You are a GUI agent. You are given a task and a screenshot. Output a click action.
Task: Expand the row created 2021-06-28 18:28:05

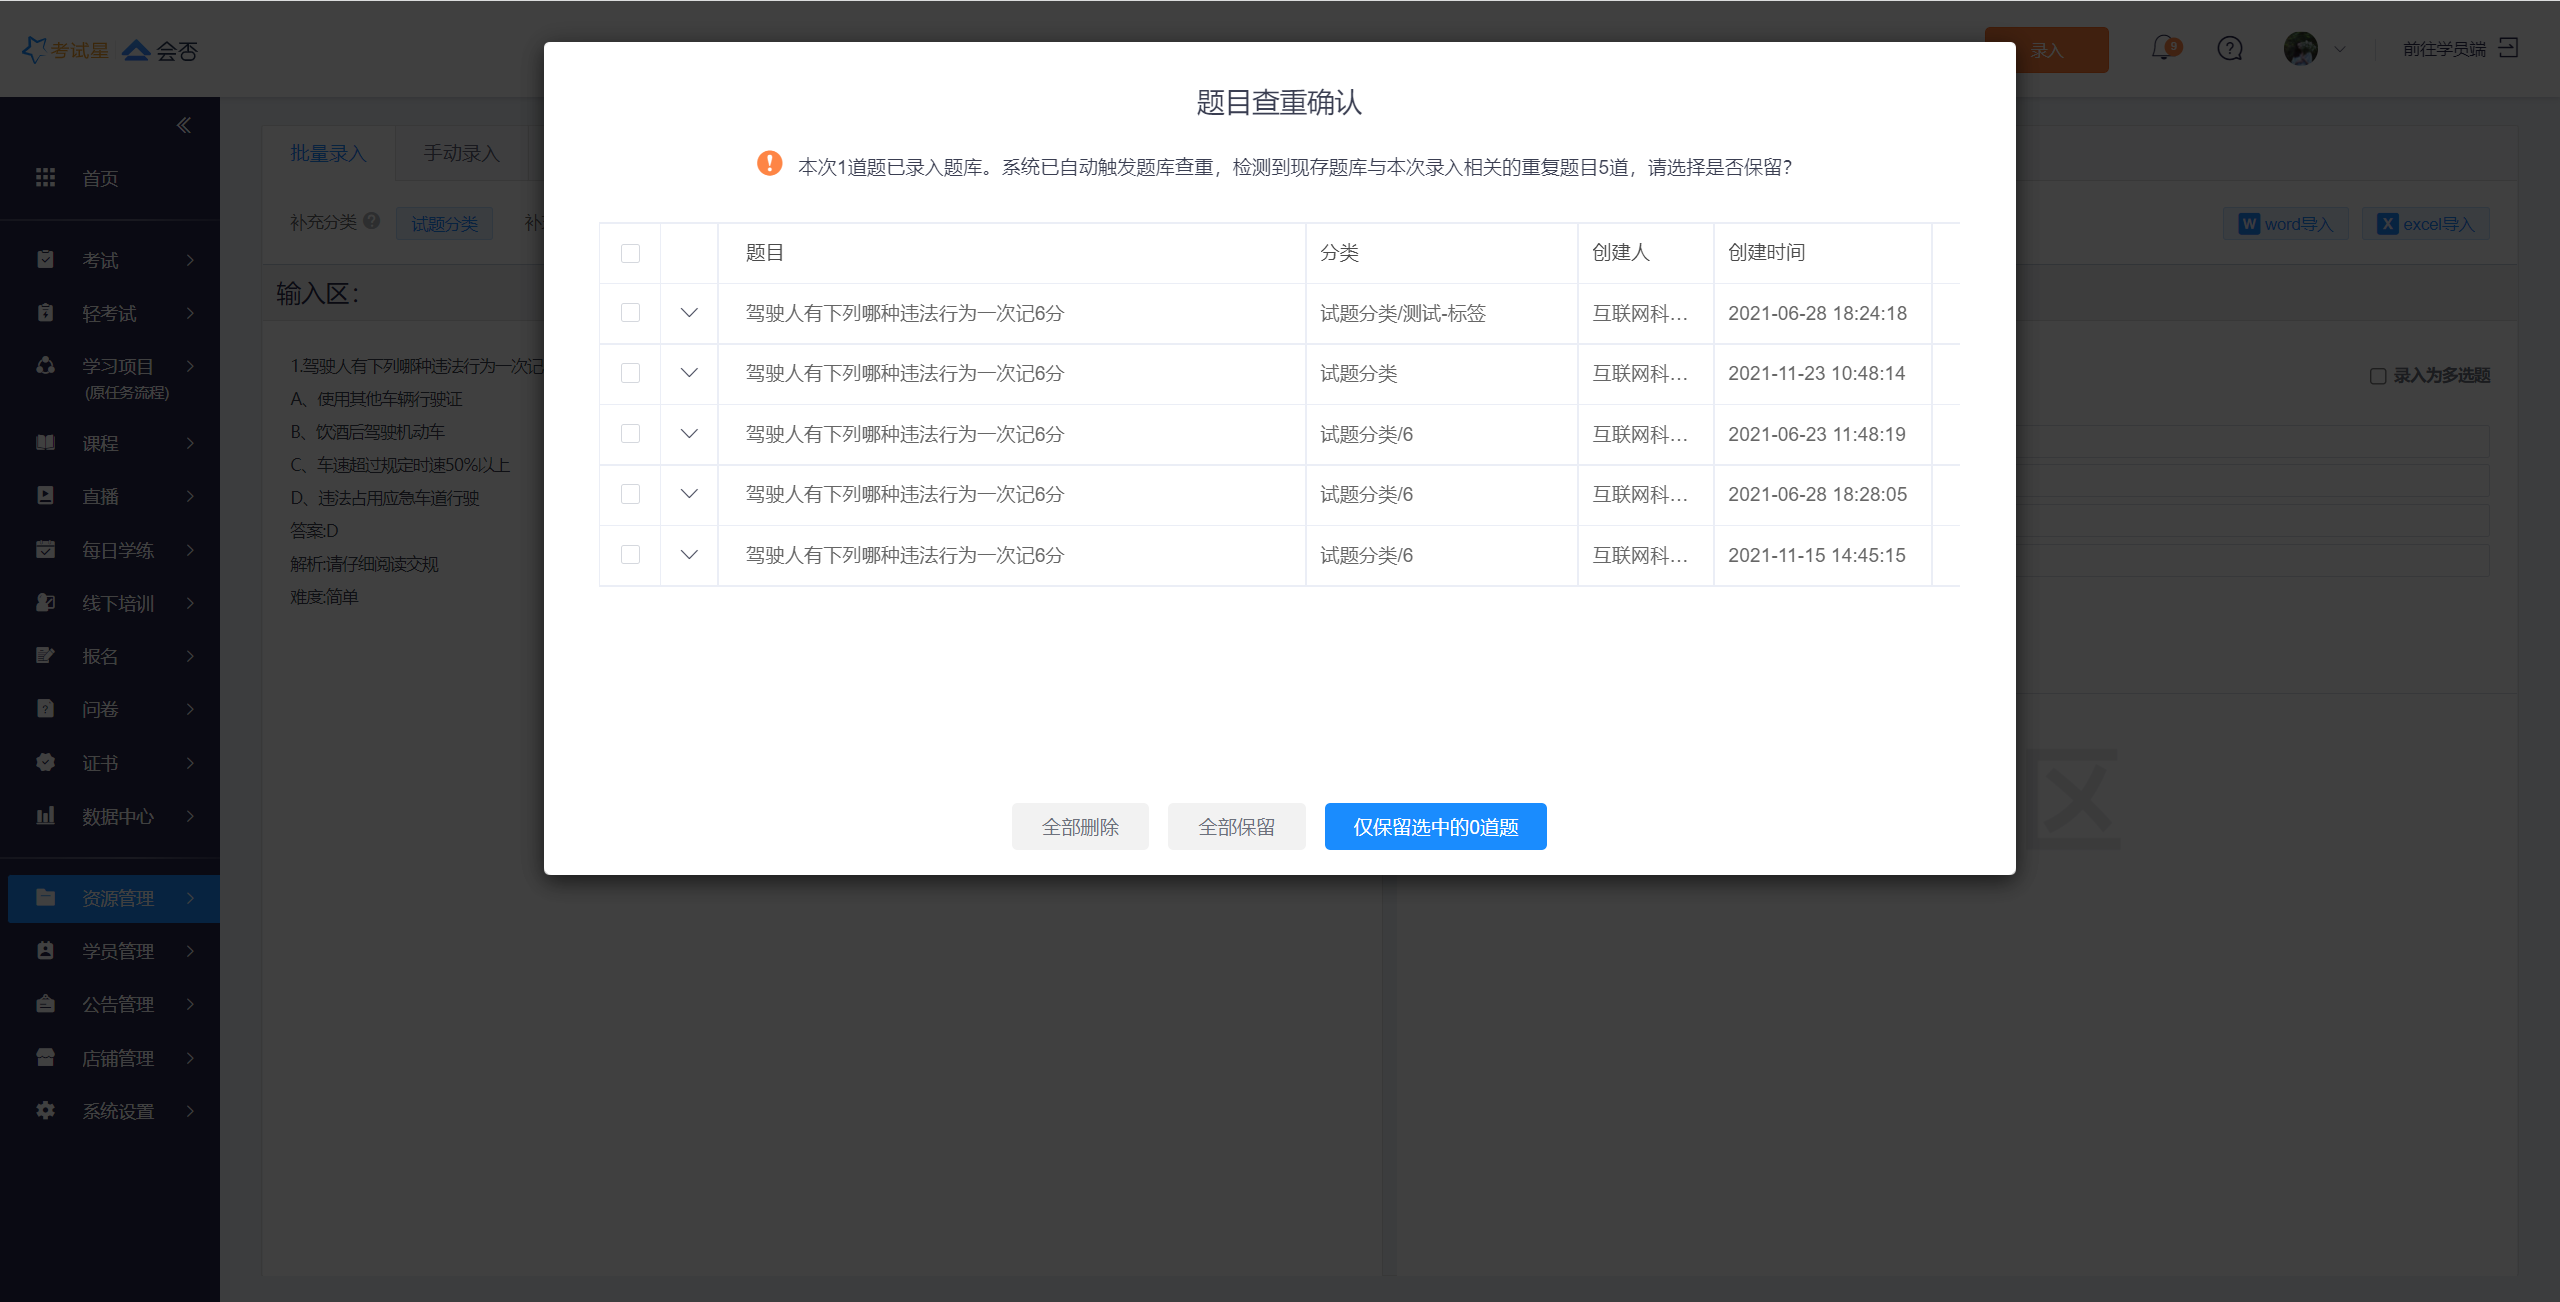tap(689, 494)
